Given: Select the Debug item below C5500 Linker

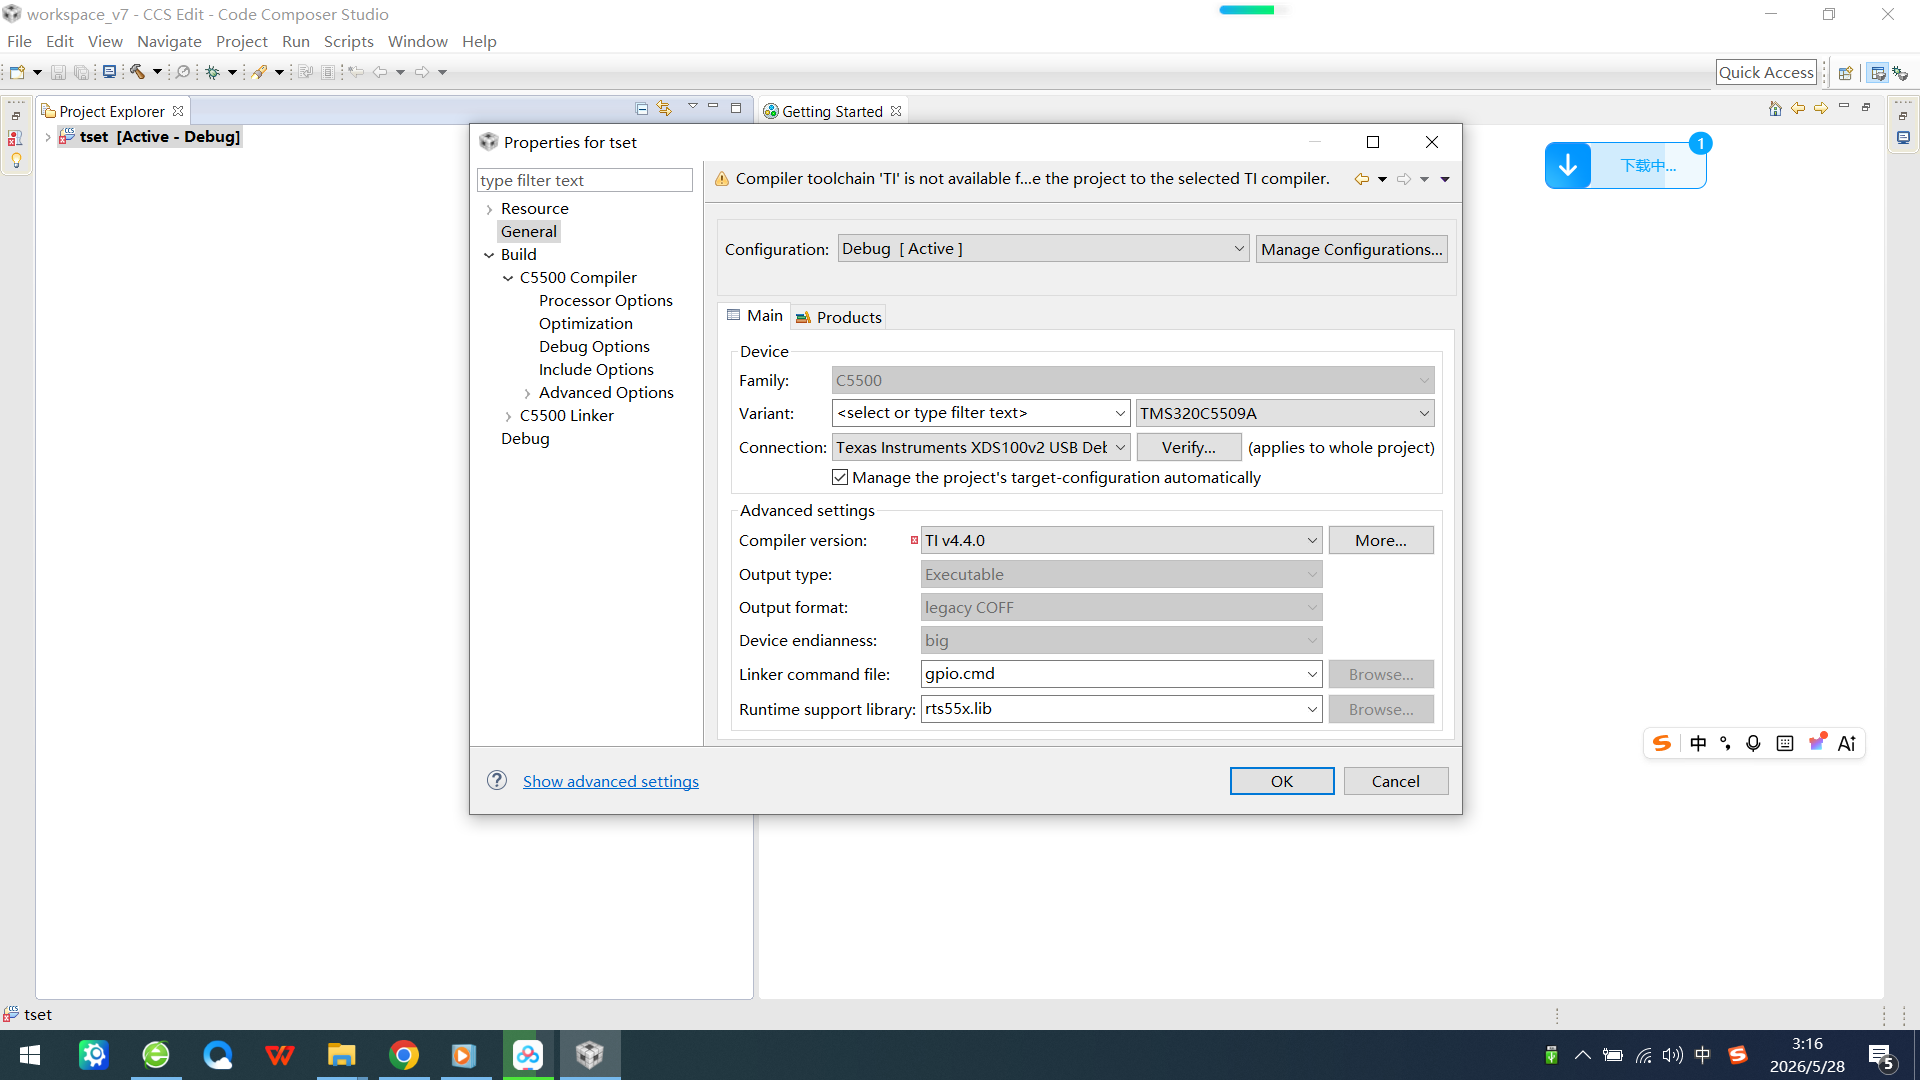Looking at the screenshot, I should 525,439.
